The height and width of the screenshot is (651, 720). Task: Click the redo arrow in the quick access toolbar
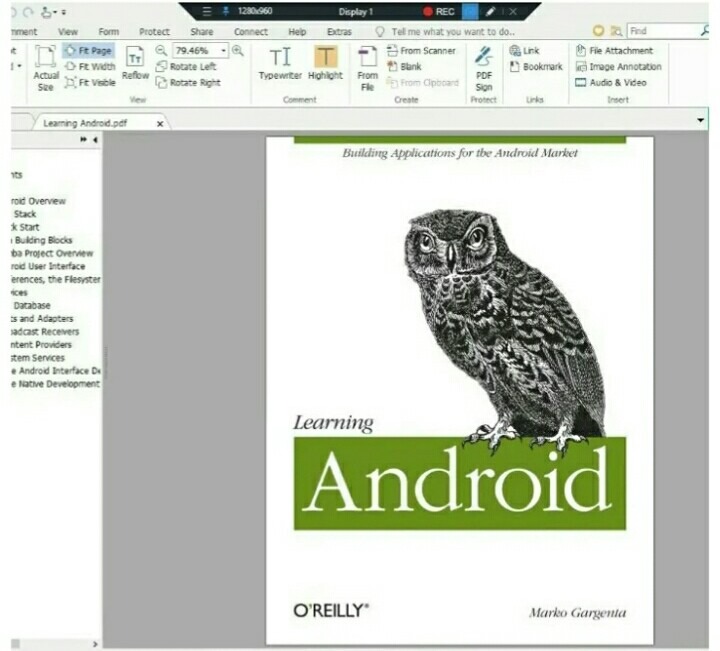click(x=28, y=12)
